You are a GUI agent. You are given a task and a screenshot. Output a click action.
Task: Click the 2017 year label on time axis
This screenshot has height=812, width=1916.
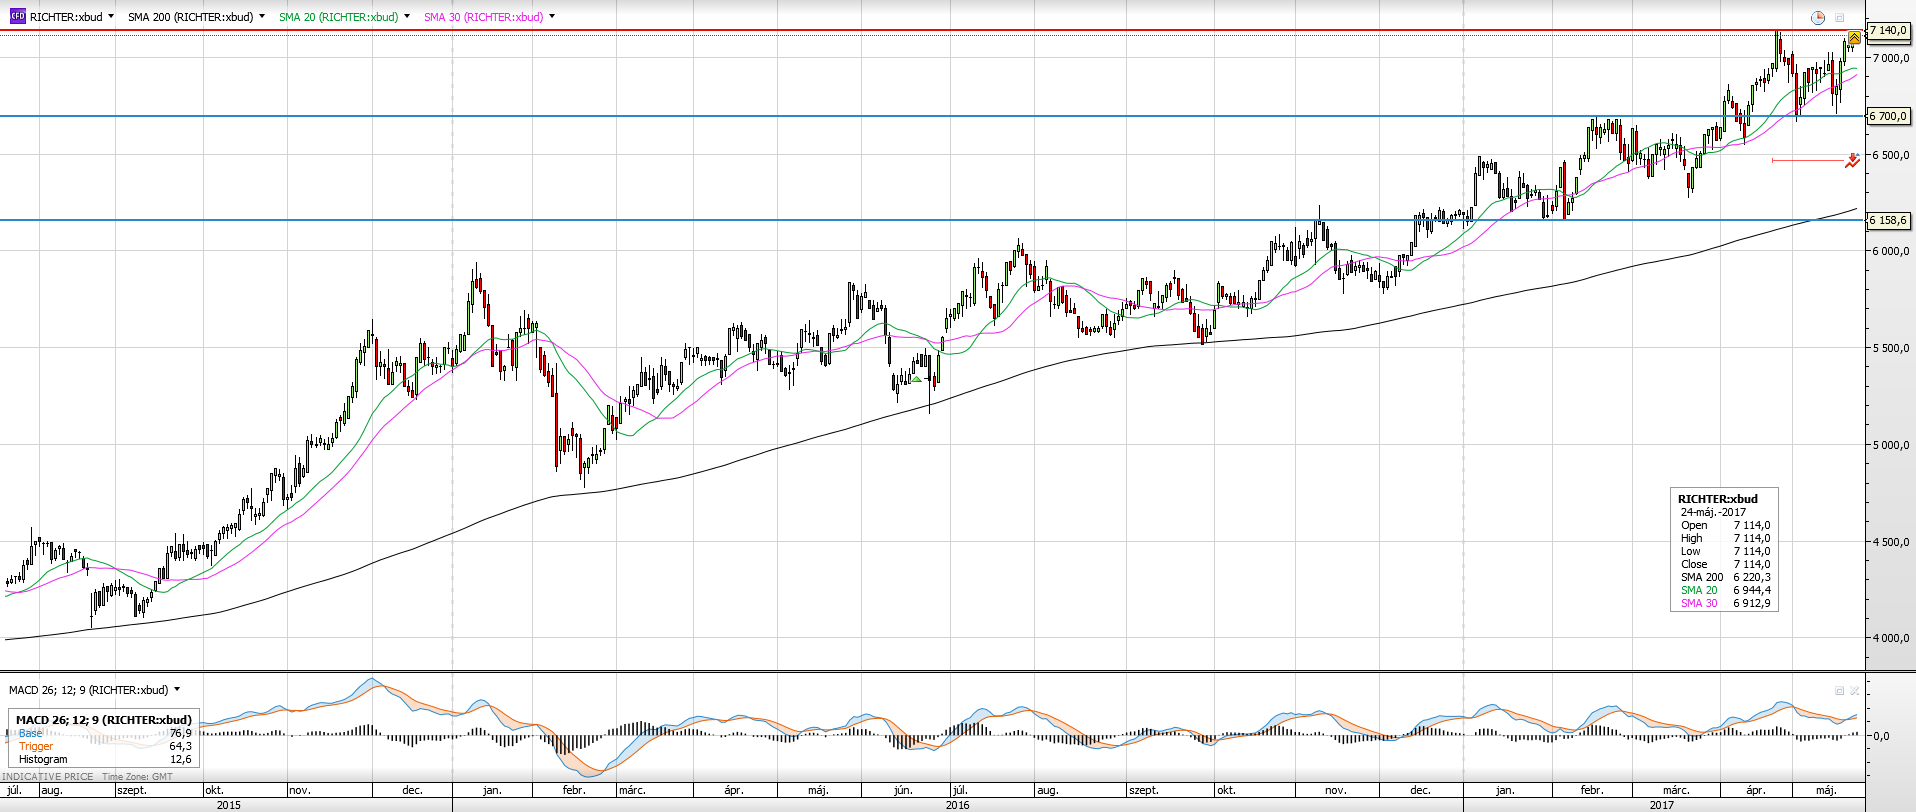pyautogui.click(x=1662, y=805)
